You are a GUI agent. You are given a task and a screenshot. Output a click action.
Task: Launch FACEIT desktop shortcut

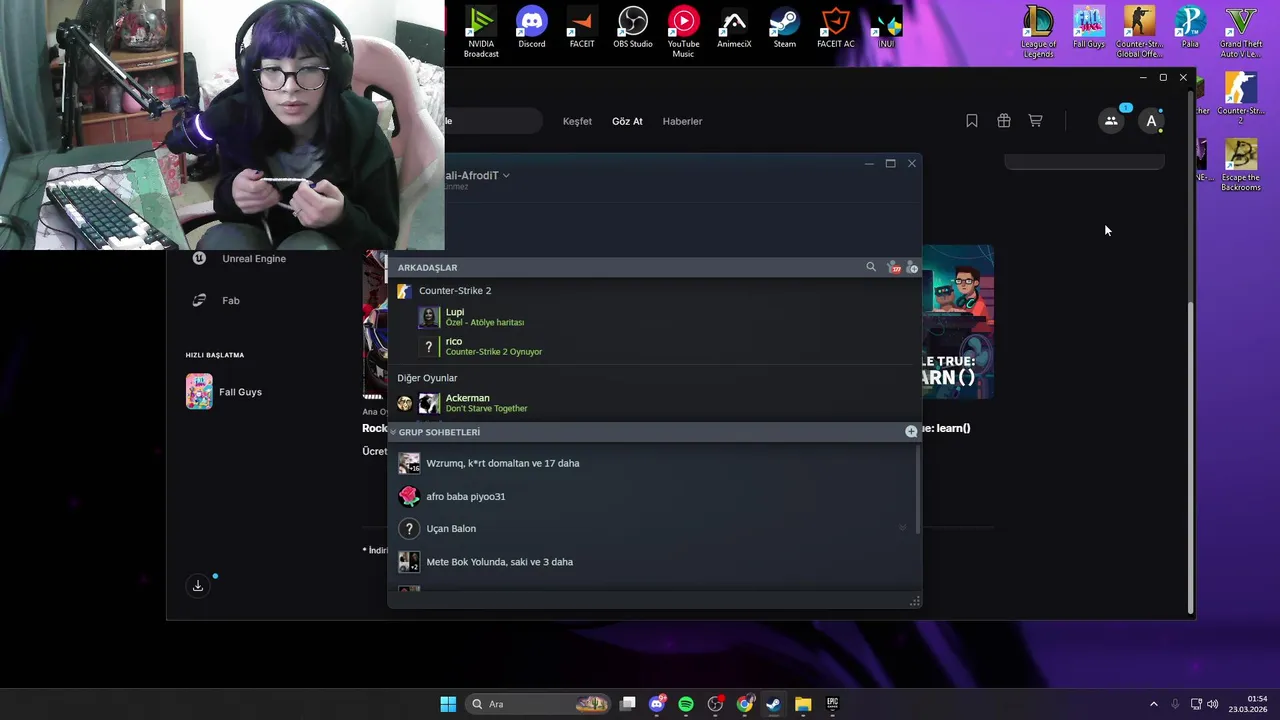pos(582,28)
